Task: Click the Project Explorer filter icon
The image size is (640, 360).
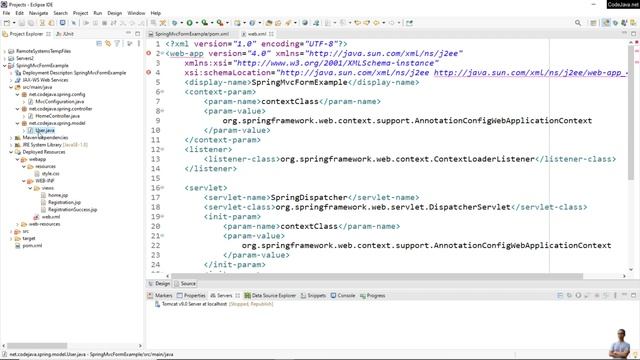Action: 117,43
